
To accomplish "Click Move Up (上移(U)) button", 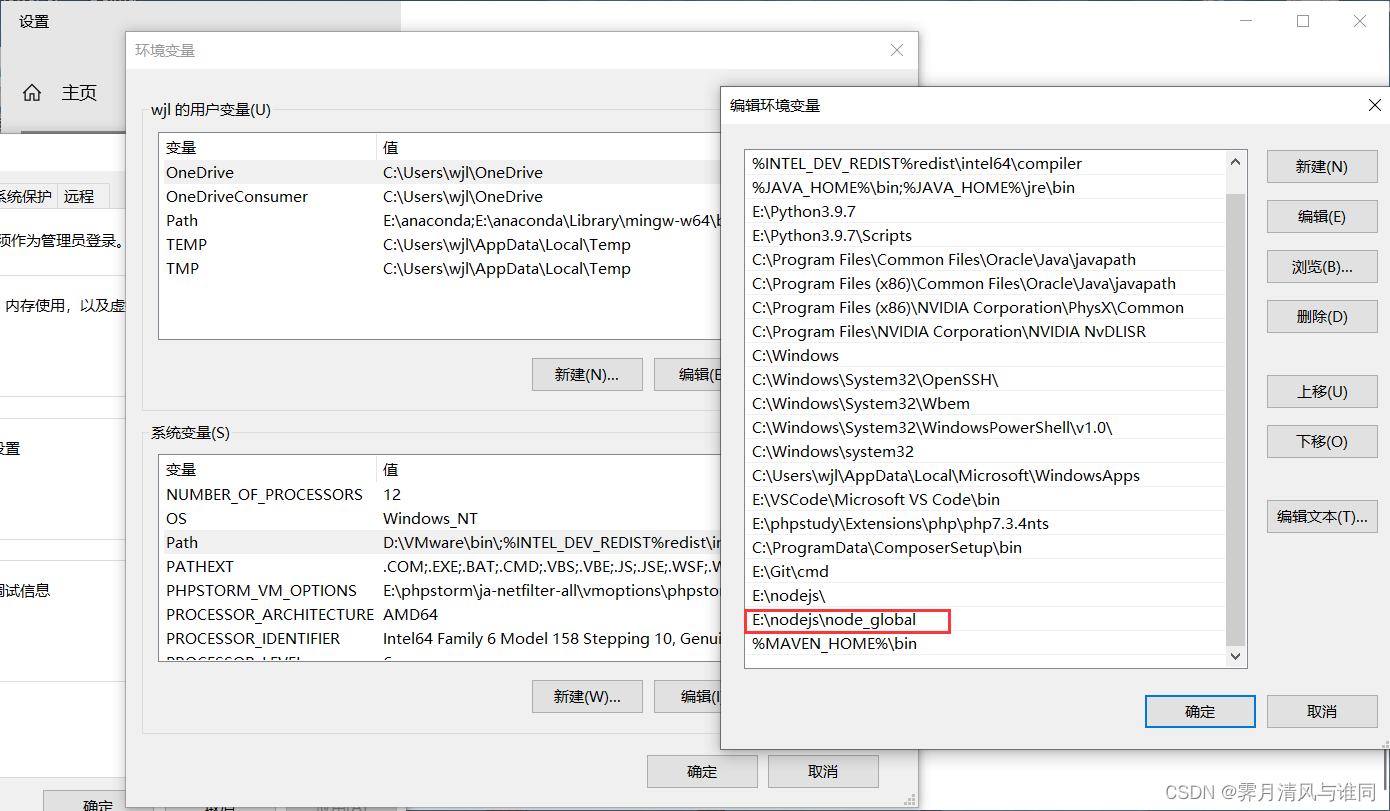I will [1322, 392].
